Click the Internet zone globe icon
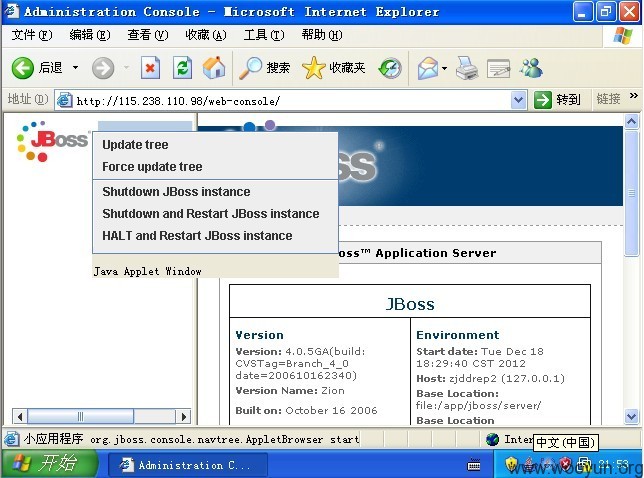644x478 pixels. point(492,439)
